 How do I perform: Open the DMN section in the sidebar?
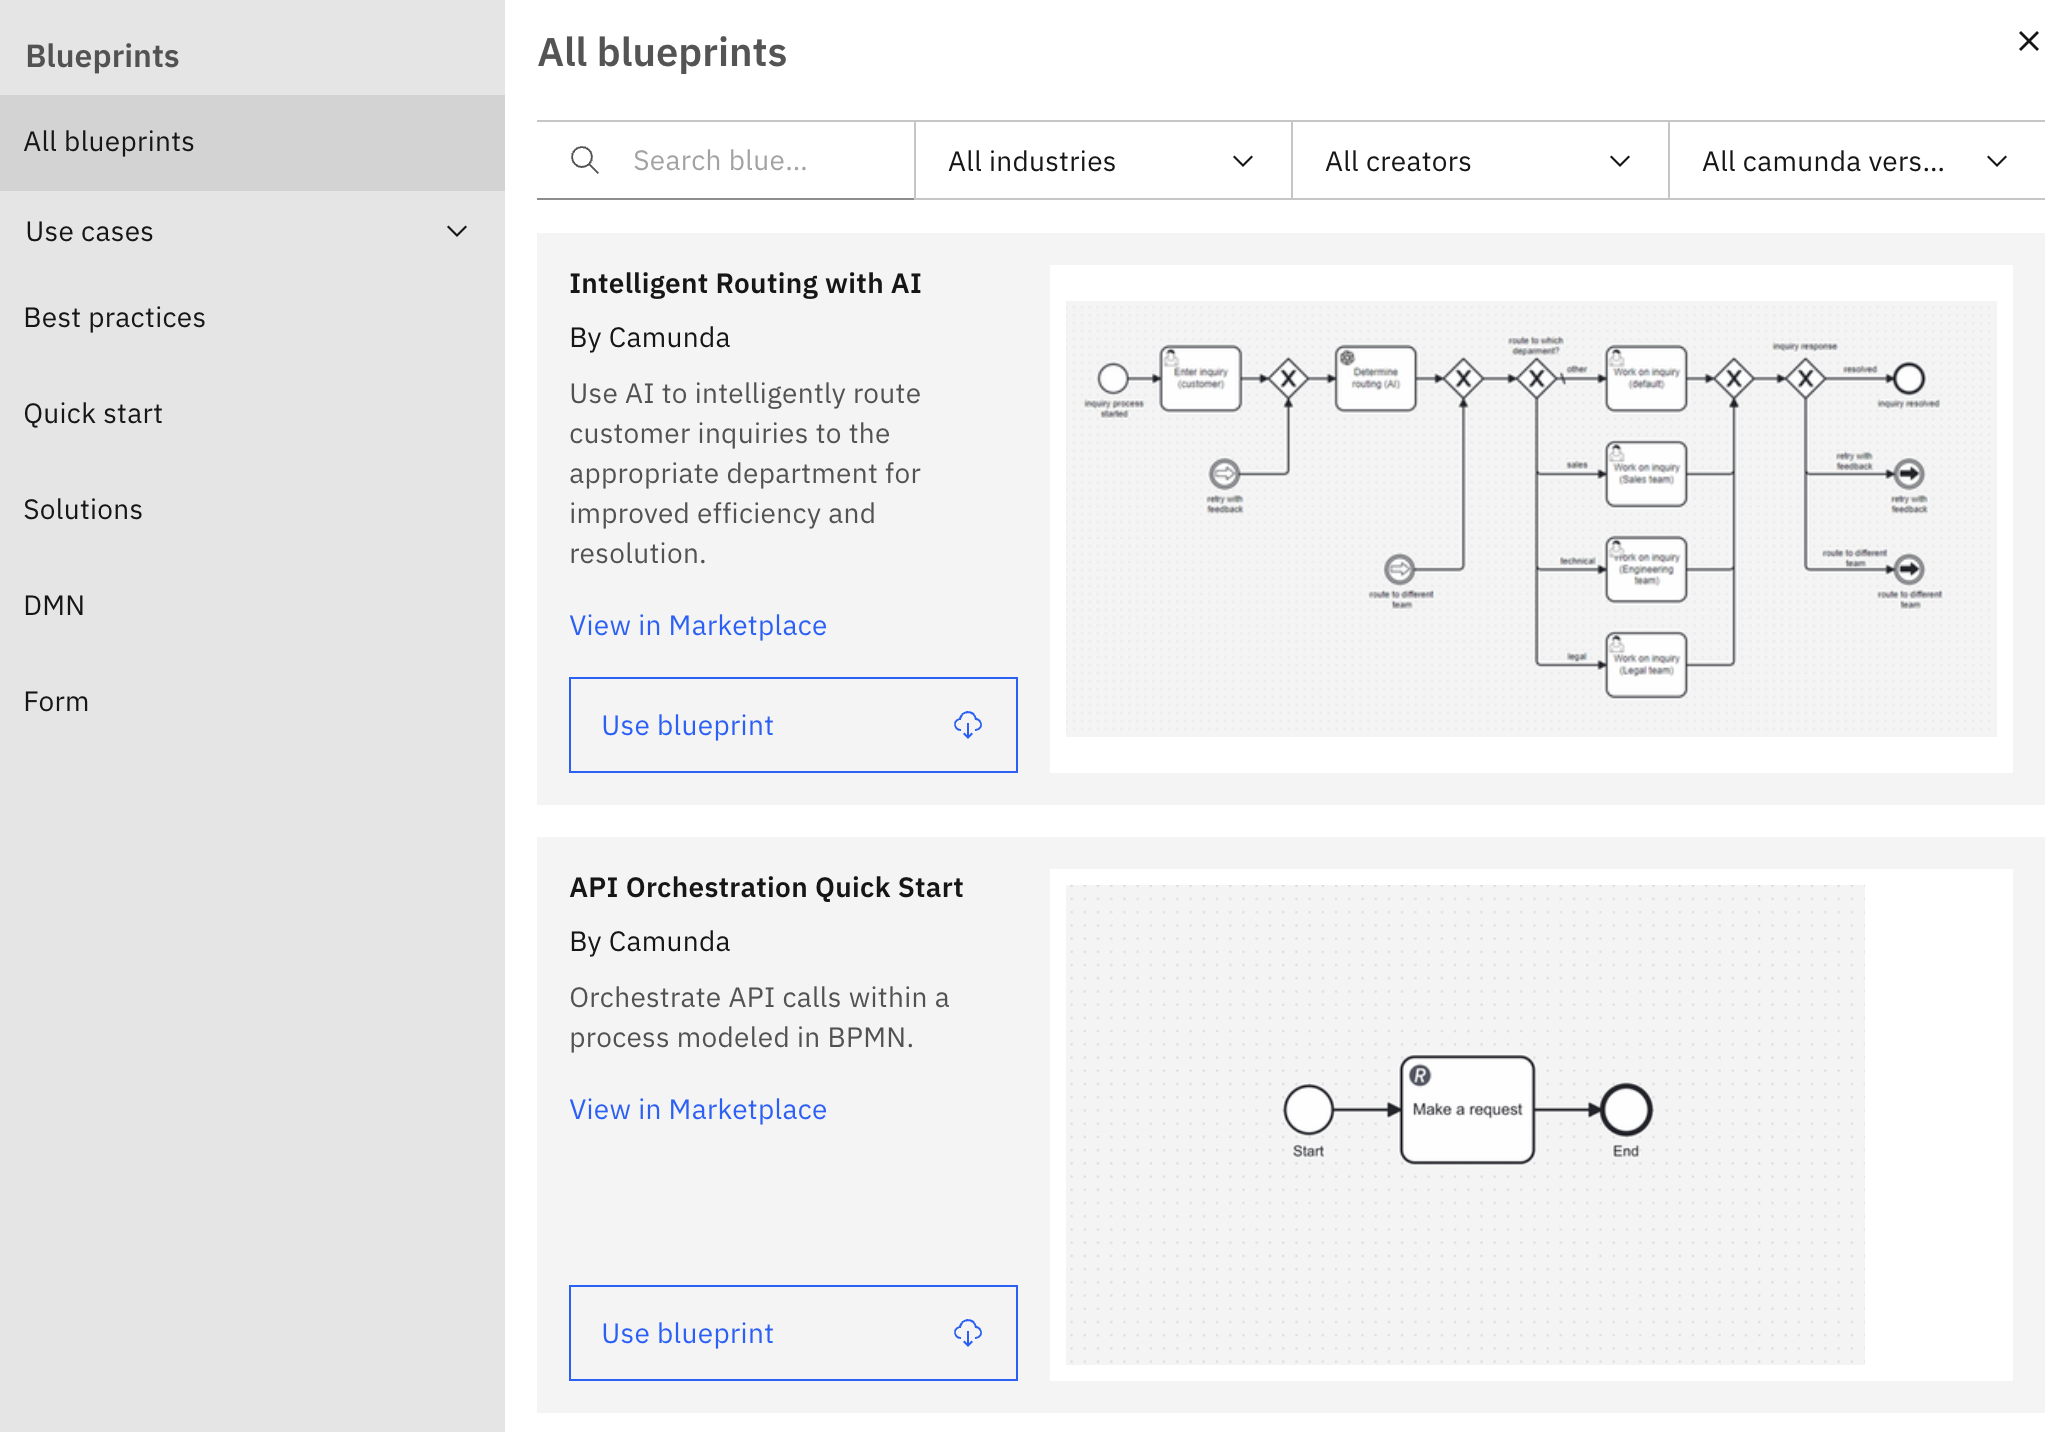point(54,605)
